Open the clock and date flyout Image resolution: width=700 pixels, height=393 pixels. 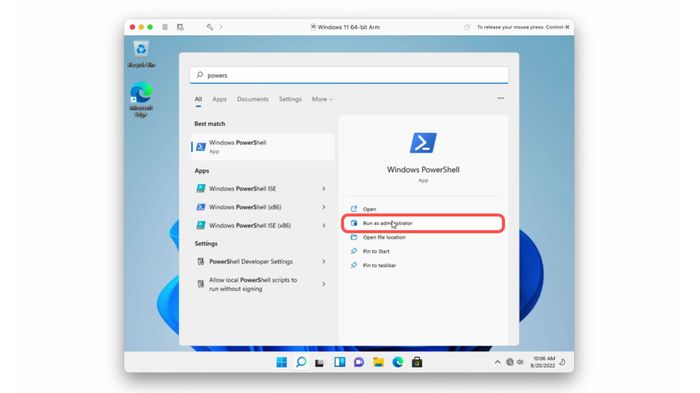click(543, 362)
